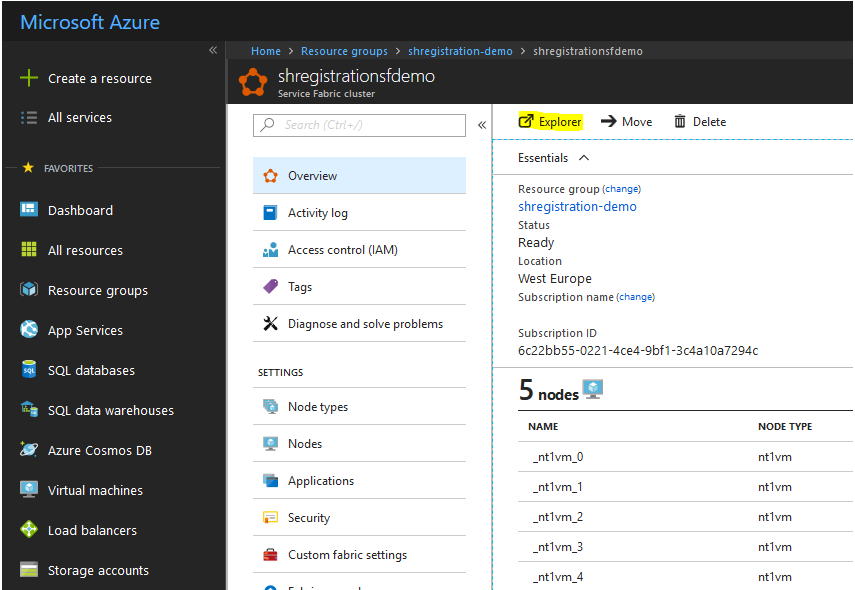Click the purple Tags icon
This screenshot has width=855, height=590.
click(x=270, y=286)
